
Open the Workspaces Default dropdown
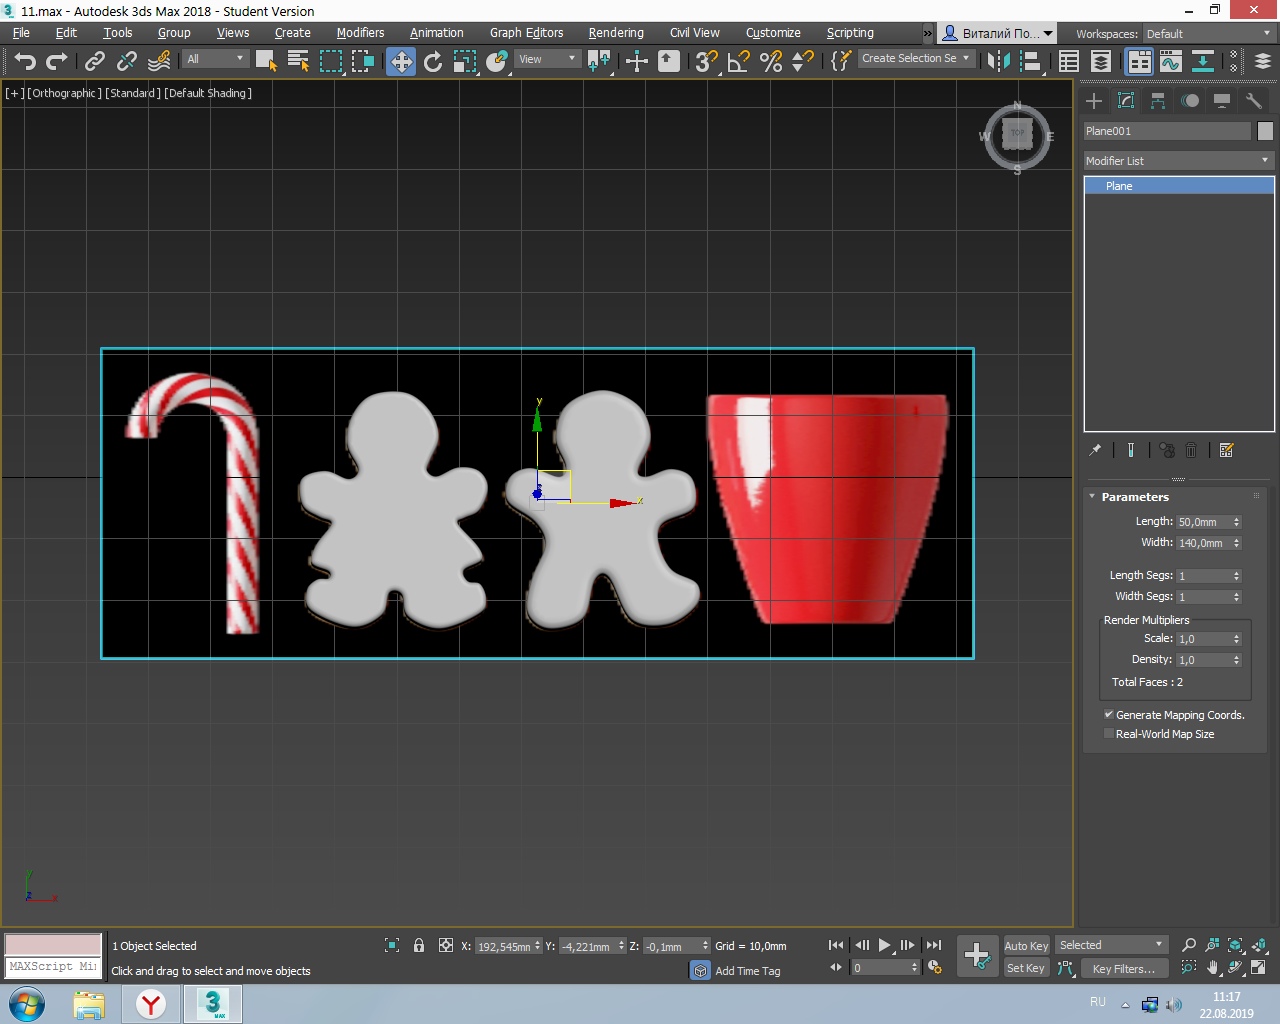1208,34
